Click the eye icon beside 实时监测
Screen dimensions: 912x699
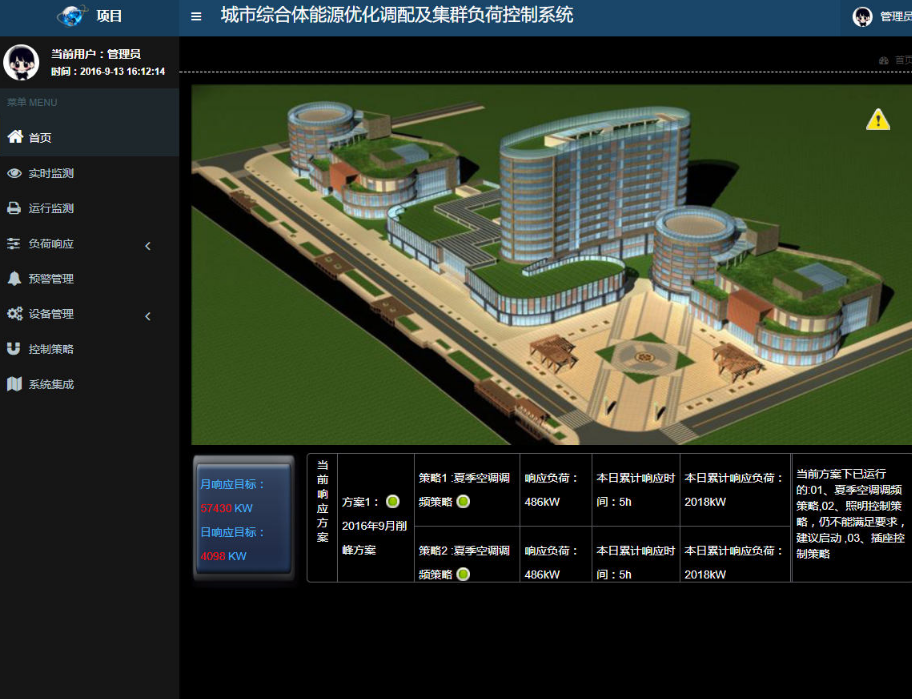point(14,173)
